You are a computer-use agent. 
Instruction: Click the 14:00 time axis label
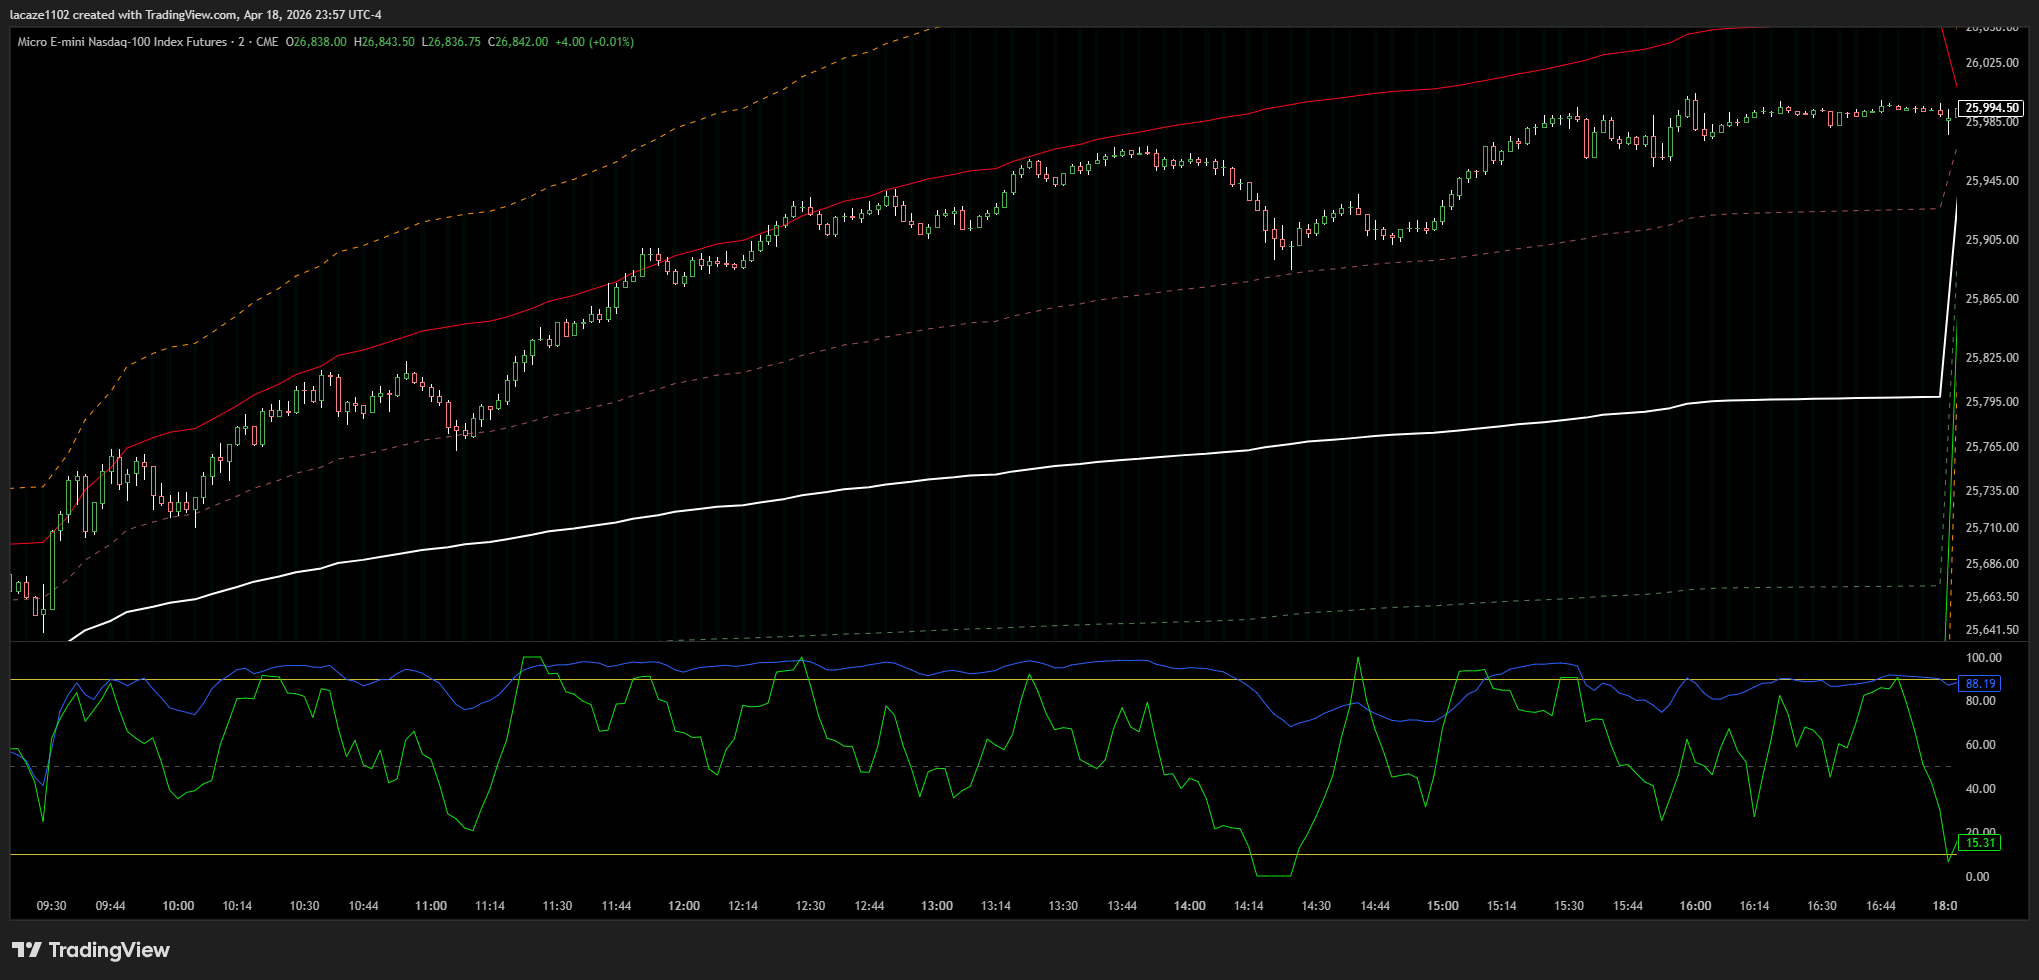tap(1190, 906)
